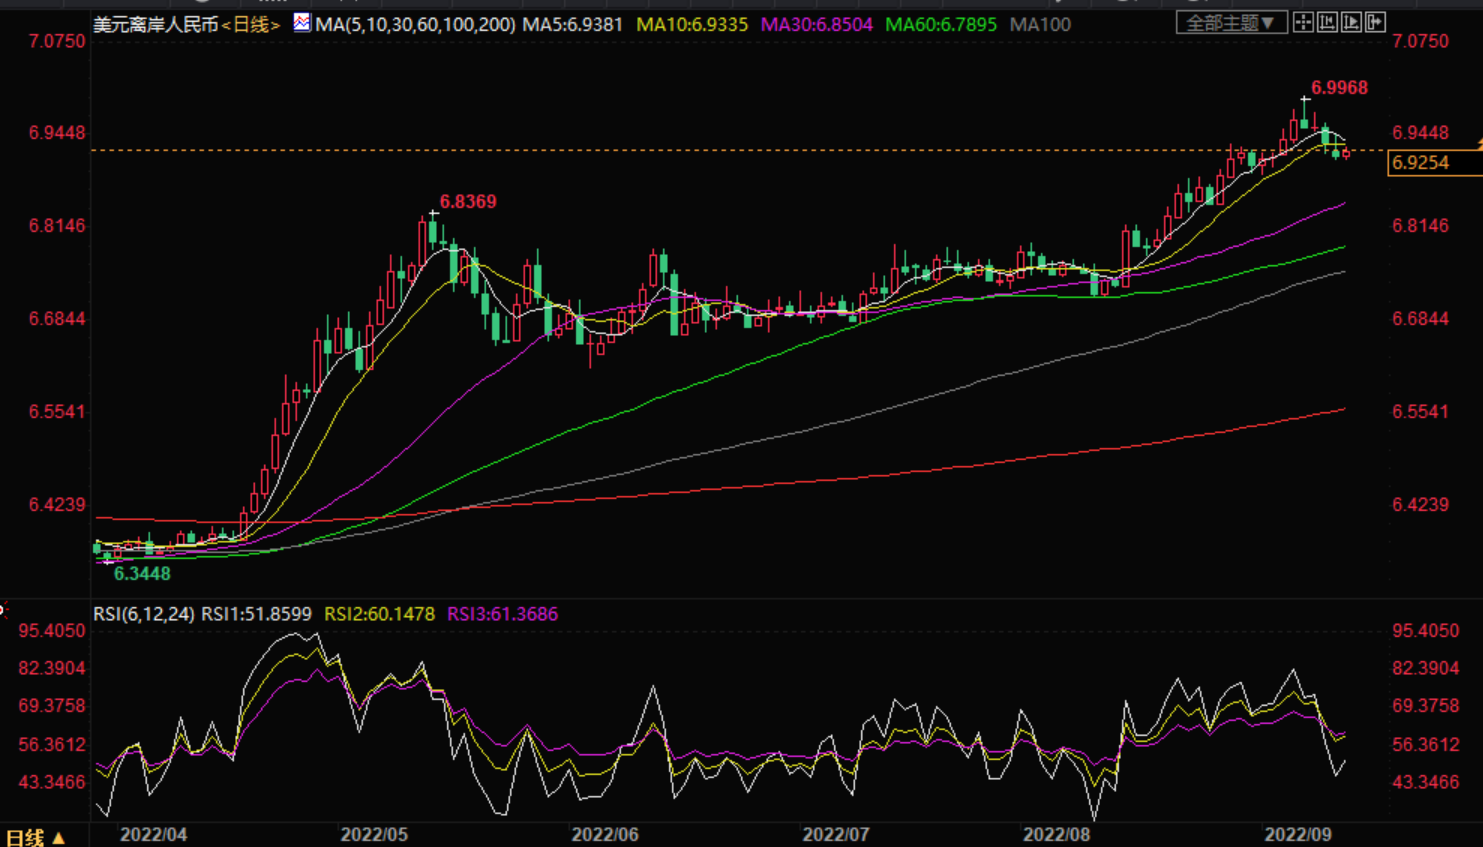Image resolution: width=1483 pixels, height=847 pixels.
Task: Open the 全部主题 dropdown
Action: point(1230,22)
